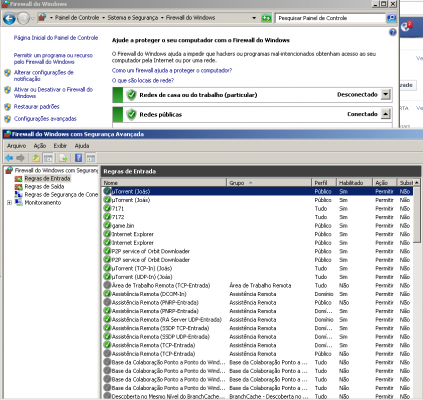Open Ativar ou Desativar o Firewall link

pyautogui.click(x=53, y=93)
